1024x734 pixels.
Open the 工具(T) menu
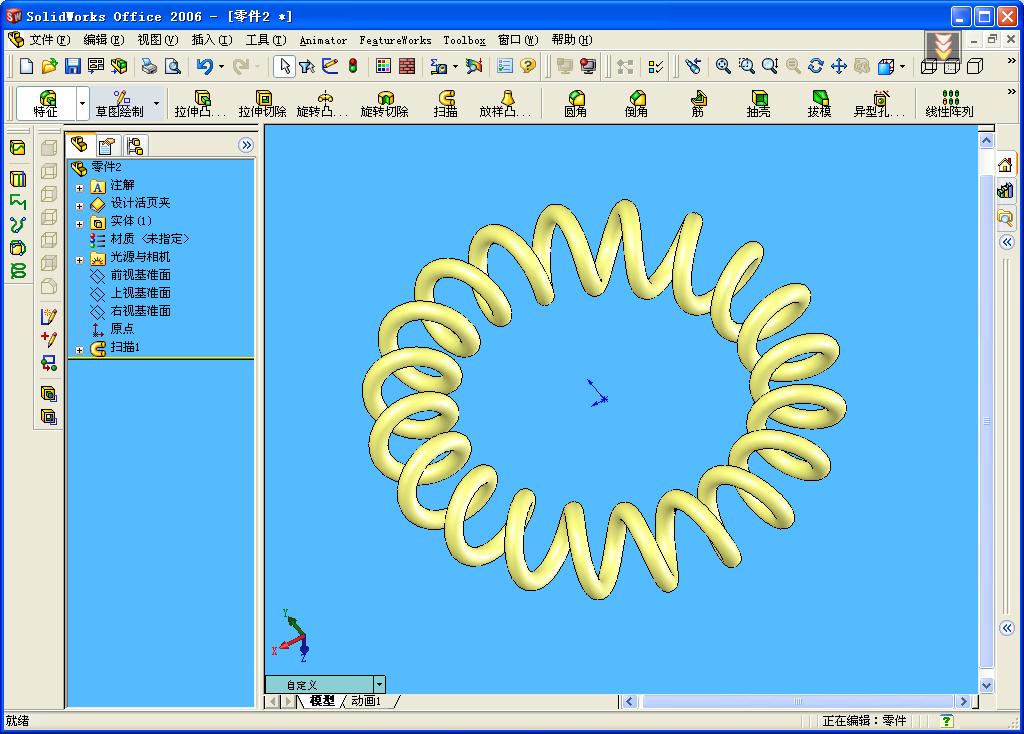(x=266, y=40)
